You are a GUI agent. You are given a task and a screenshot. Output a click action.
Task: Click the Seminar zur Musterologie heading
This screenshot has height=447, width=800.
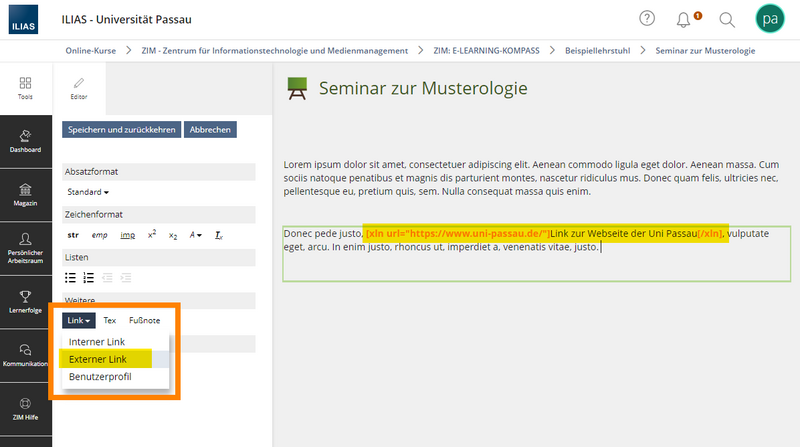click(x=423, y=88)
